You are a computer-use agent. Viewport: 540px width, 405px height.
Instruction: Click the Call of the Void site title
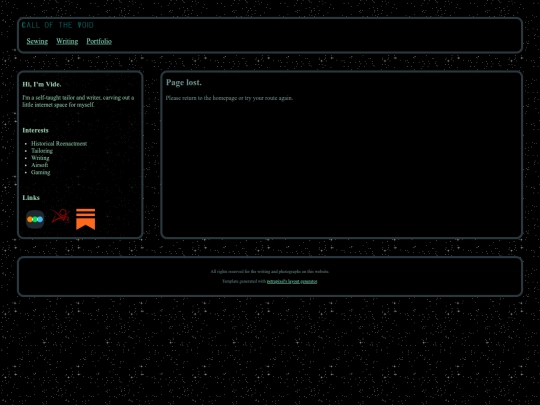coord(58,25)
